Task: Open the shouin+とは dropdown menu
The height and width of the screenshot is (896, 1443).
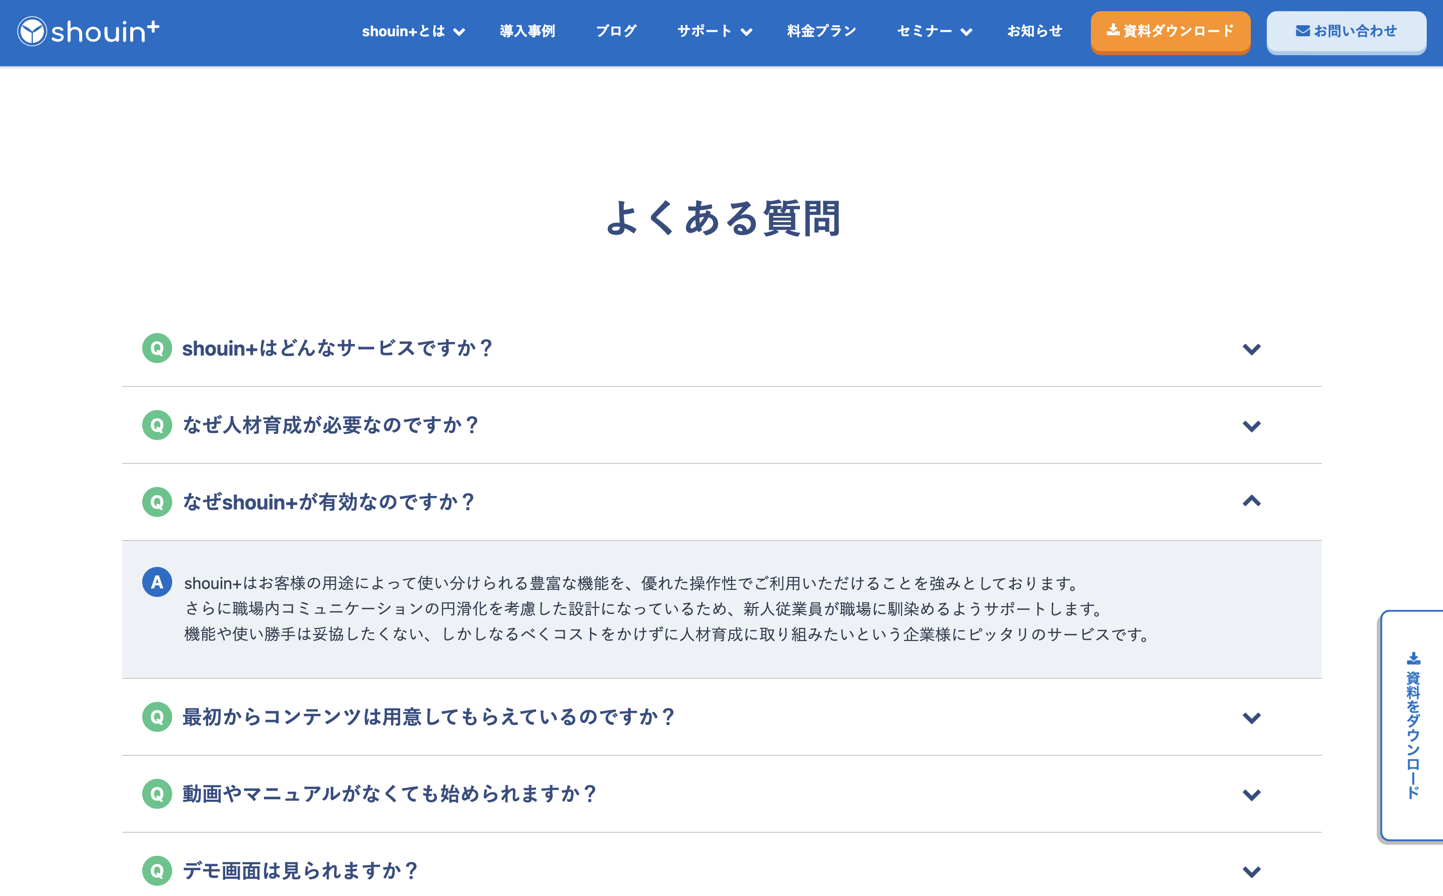Action: [x=413, y=32]
